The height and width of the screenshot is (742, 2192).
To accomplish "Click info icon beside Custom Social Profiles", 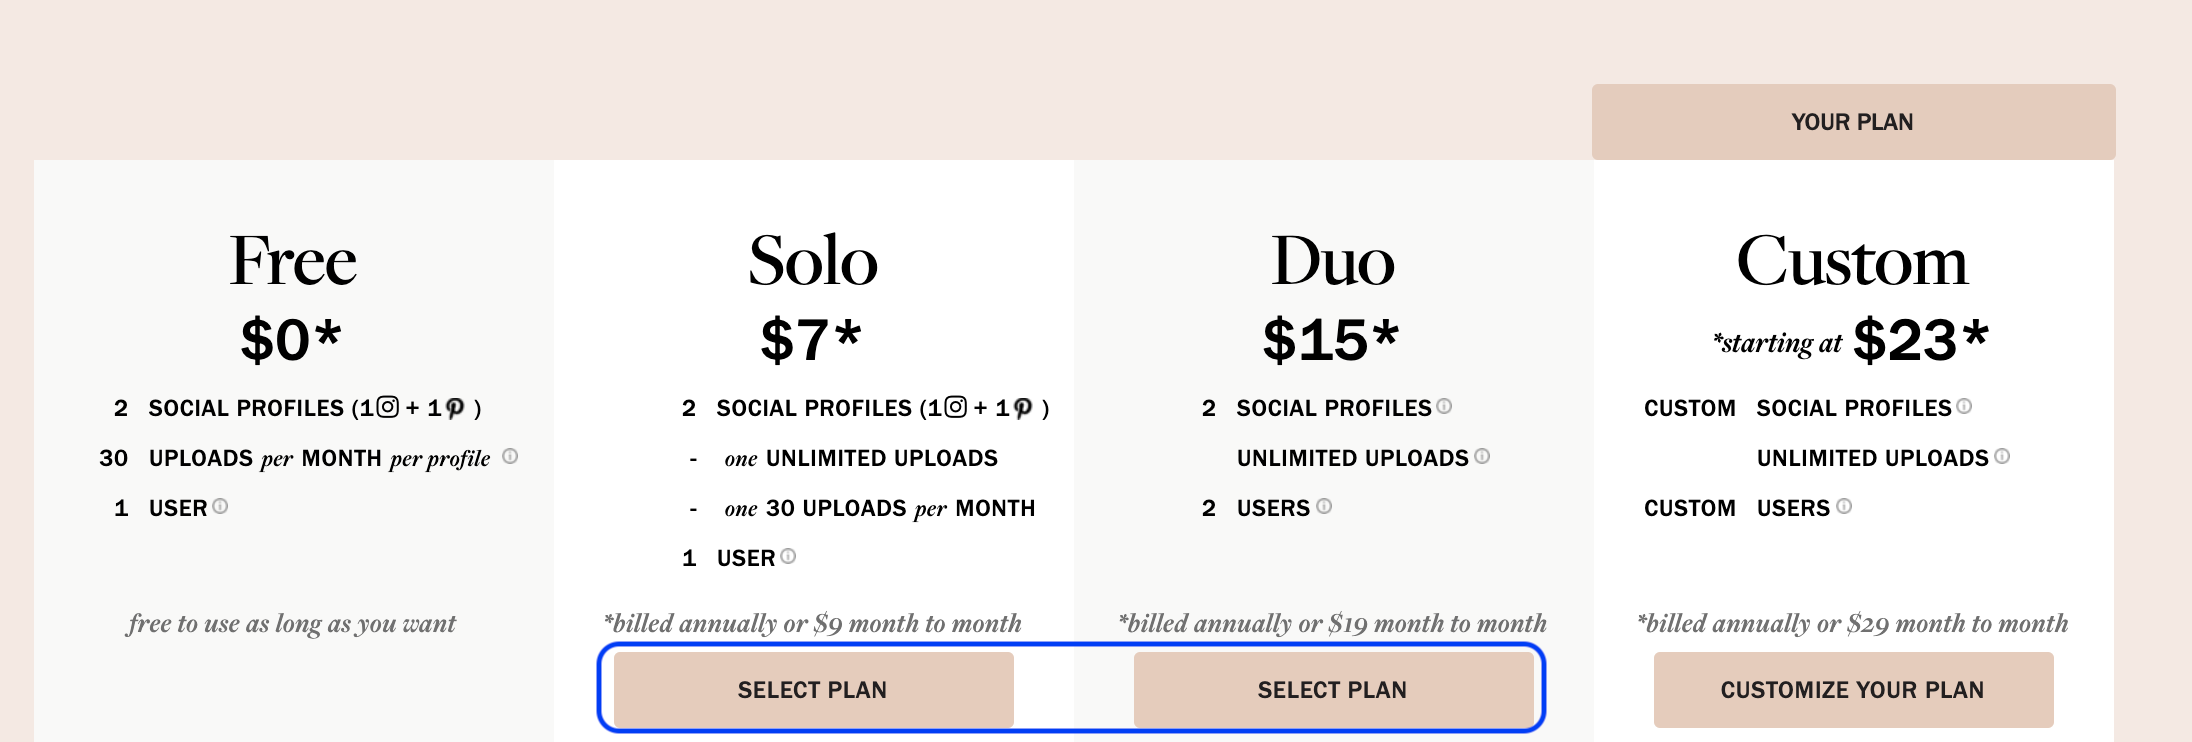I will point(1964,406).
